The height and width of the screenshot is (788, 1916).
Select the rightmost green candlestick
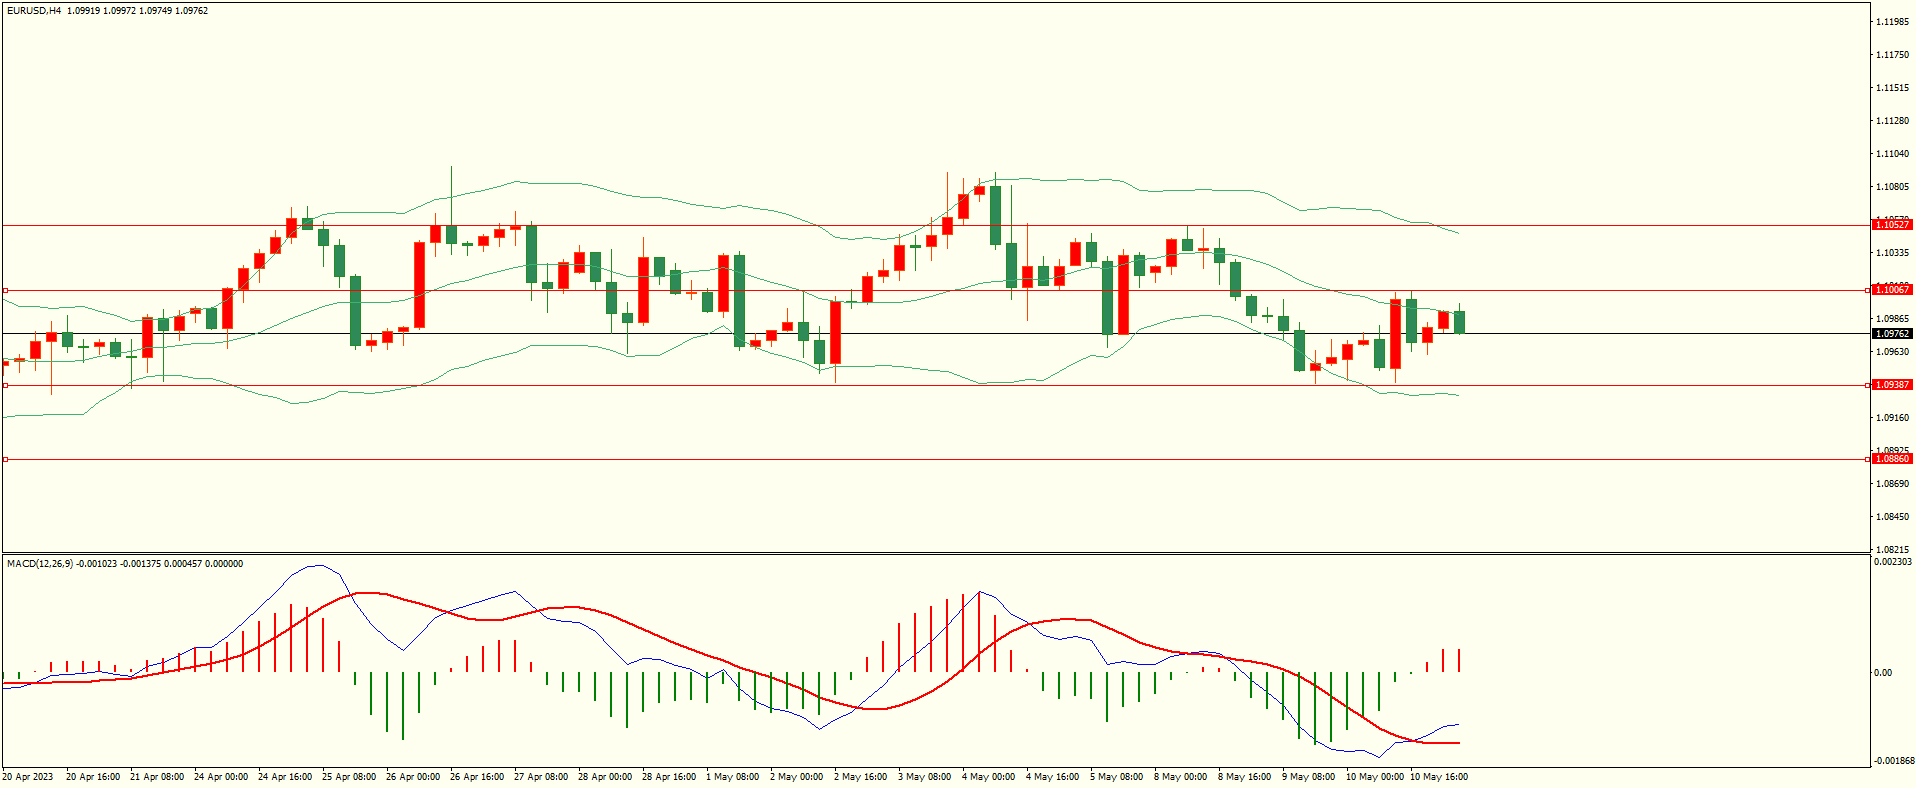(1460, 322)
